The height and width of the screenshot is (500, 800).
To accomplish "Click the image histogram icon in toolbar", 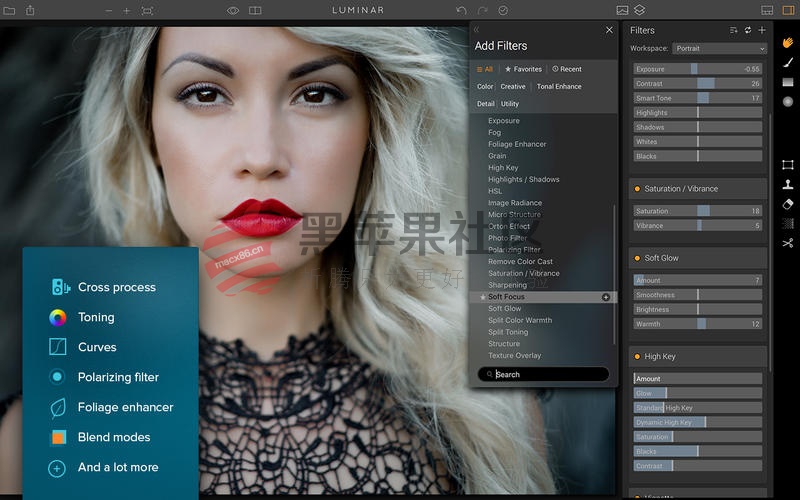I will coord(622,10).
